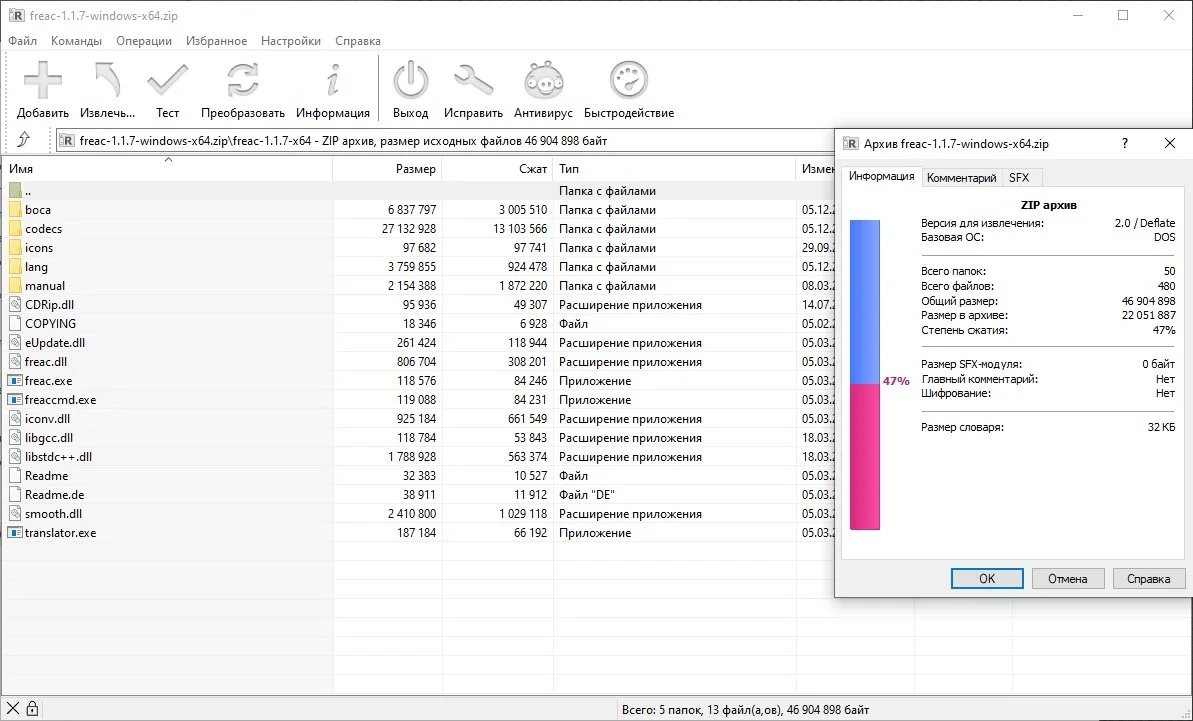Image resolution: width=1193 pixels, height=721 pixels.
Task: Select the translator.exe file icon
Action: (x=15, y=532)
